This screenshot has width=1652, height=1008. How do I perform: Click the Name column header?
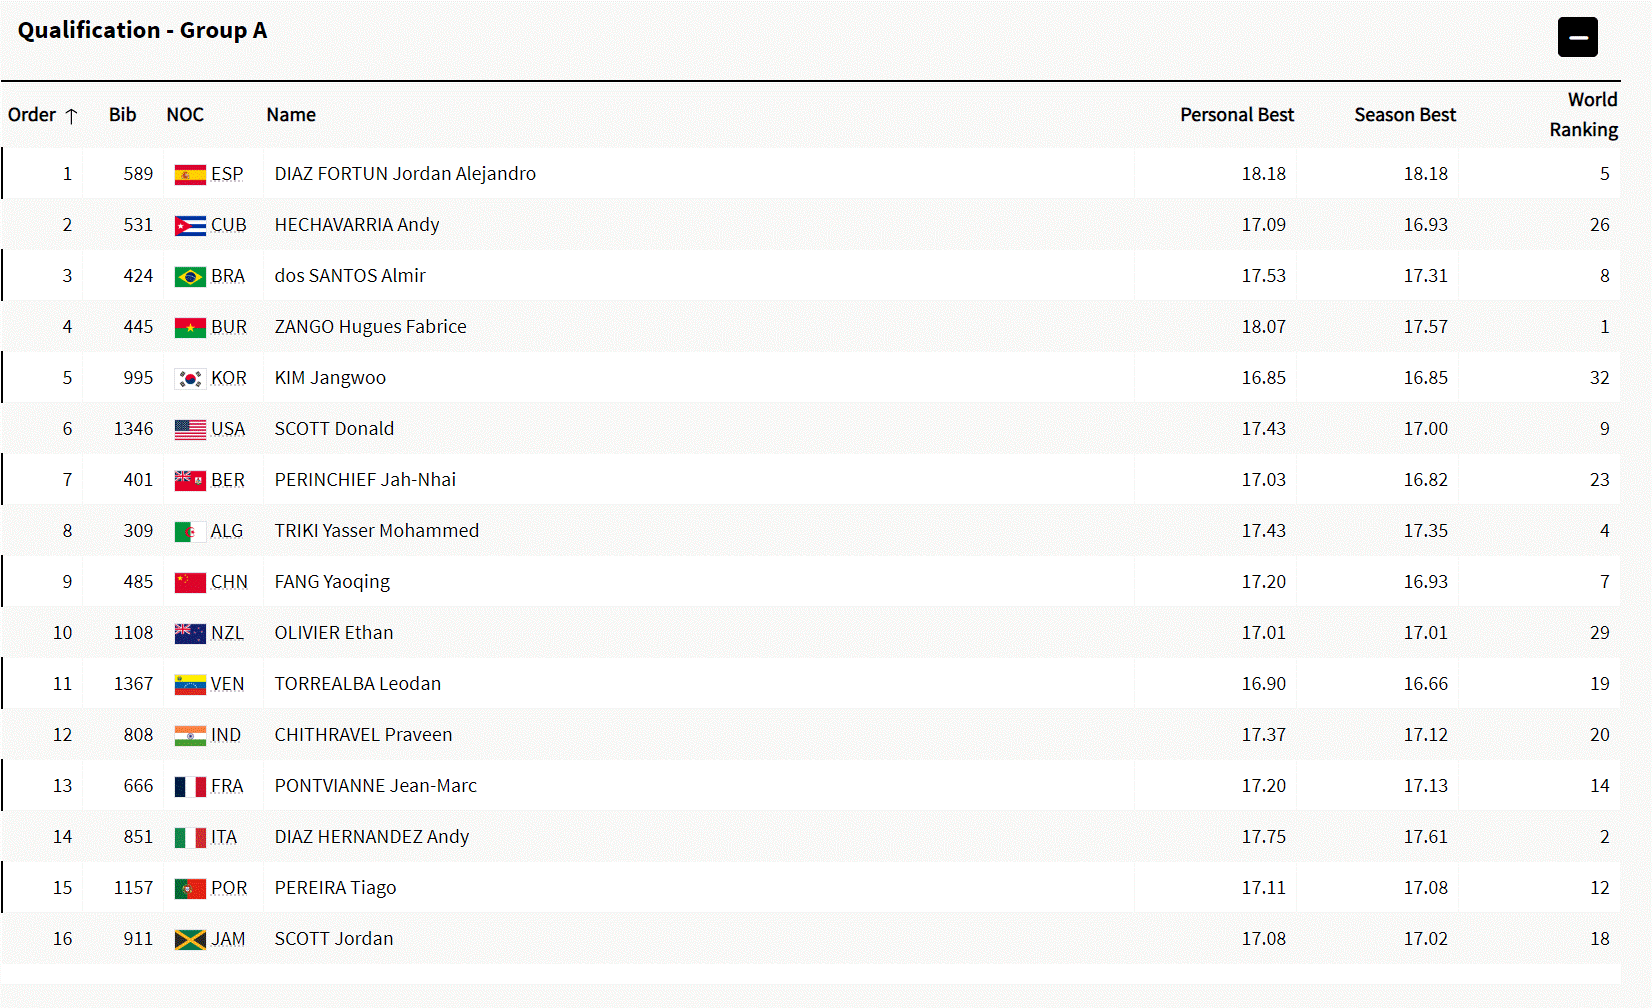point(291,115)
